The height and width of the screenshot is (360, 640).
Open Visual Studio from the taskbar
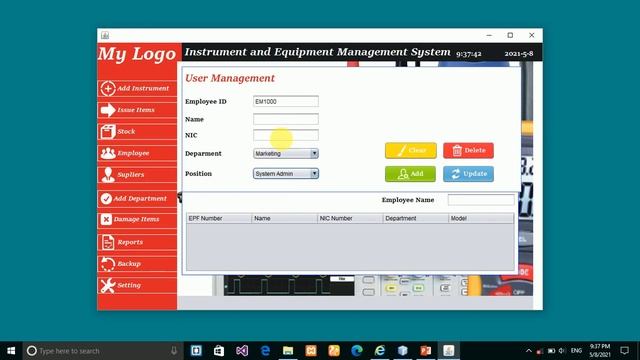pos(242,351)
